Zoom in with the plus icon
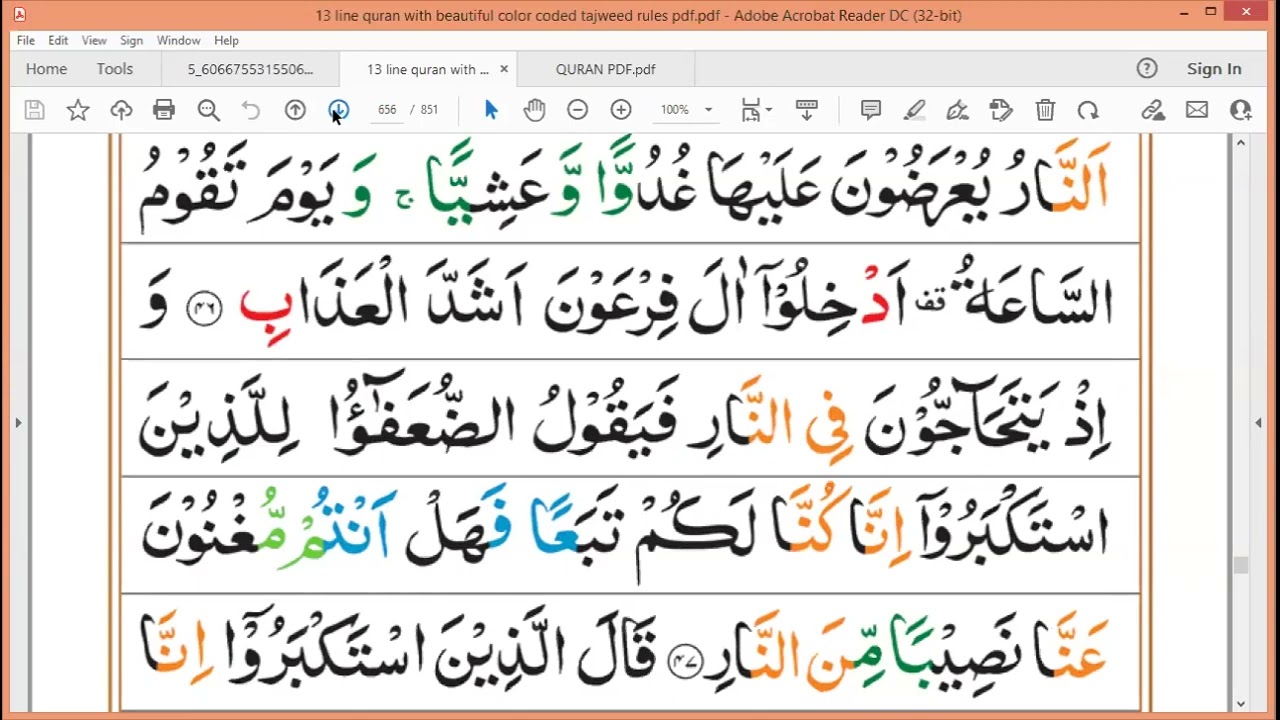The width and height of the screenshot is (1280, 720). click(x=621, y=110)
